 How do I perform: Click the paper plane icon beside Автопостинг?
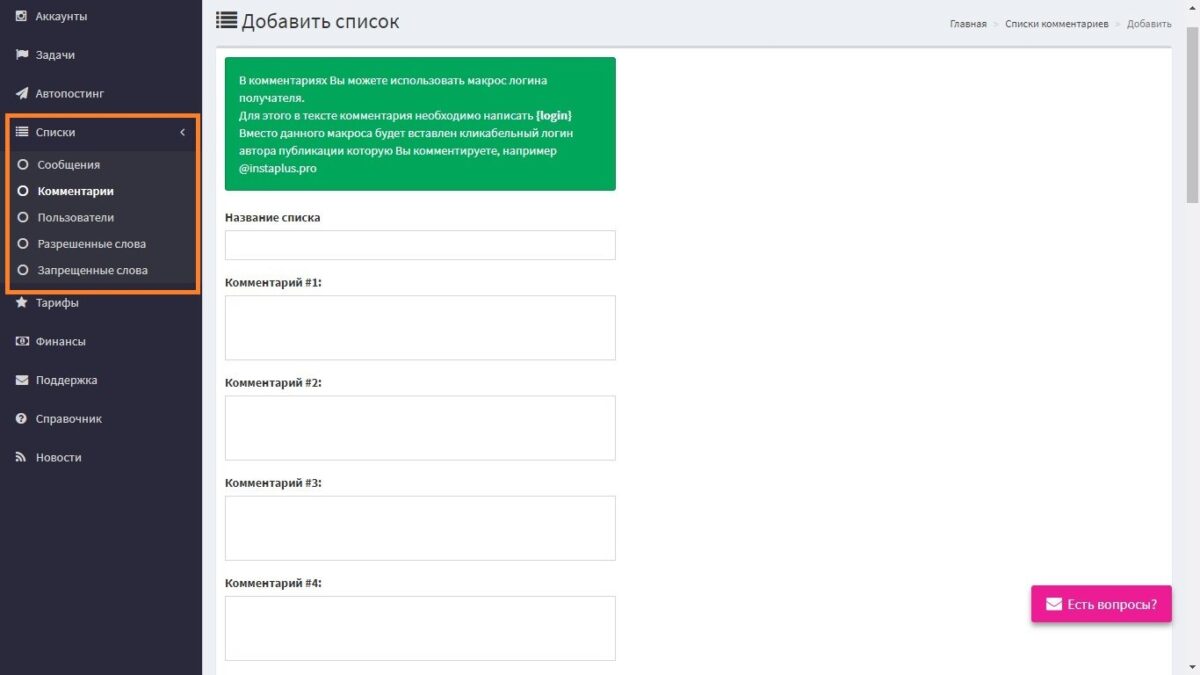pos(21,93)
